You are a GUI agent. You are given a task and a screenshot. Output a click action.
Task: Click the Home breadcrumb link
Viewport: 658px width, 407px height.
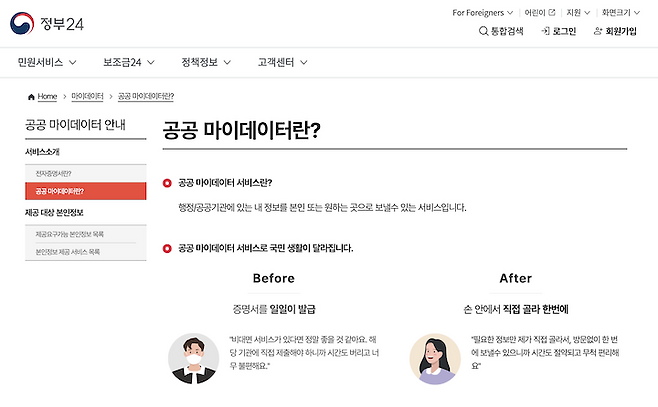47,97
